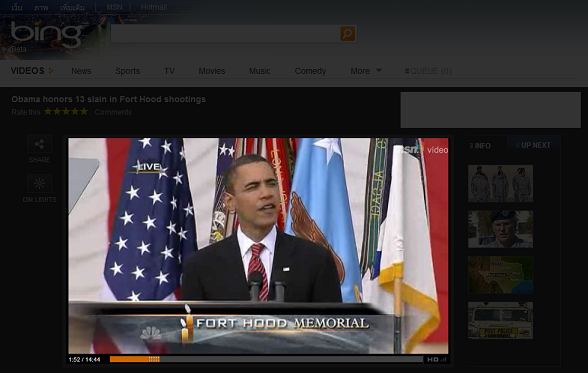Open the Share icon beside the video
The width and height of the screenshot is (588, 373).
click(39, 144)
